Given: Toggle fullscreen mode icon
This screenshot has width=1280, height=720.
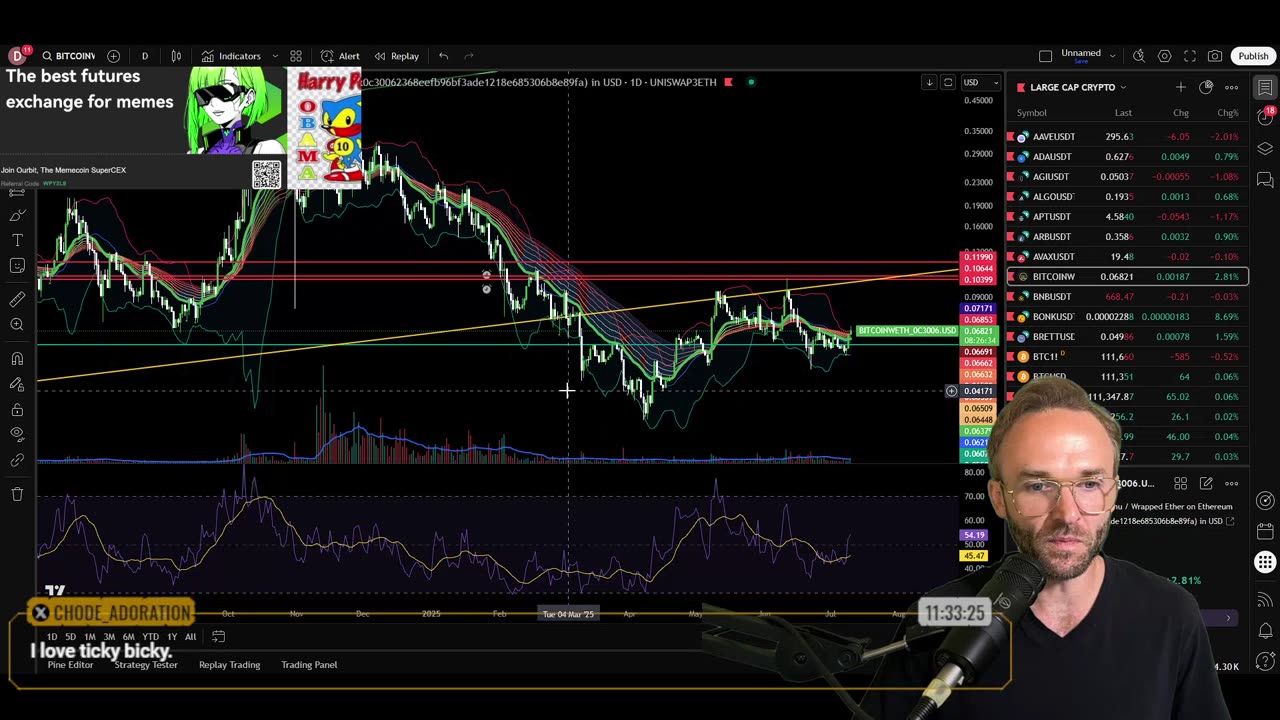Looking at the screenshot, I should (1190, 56).
